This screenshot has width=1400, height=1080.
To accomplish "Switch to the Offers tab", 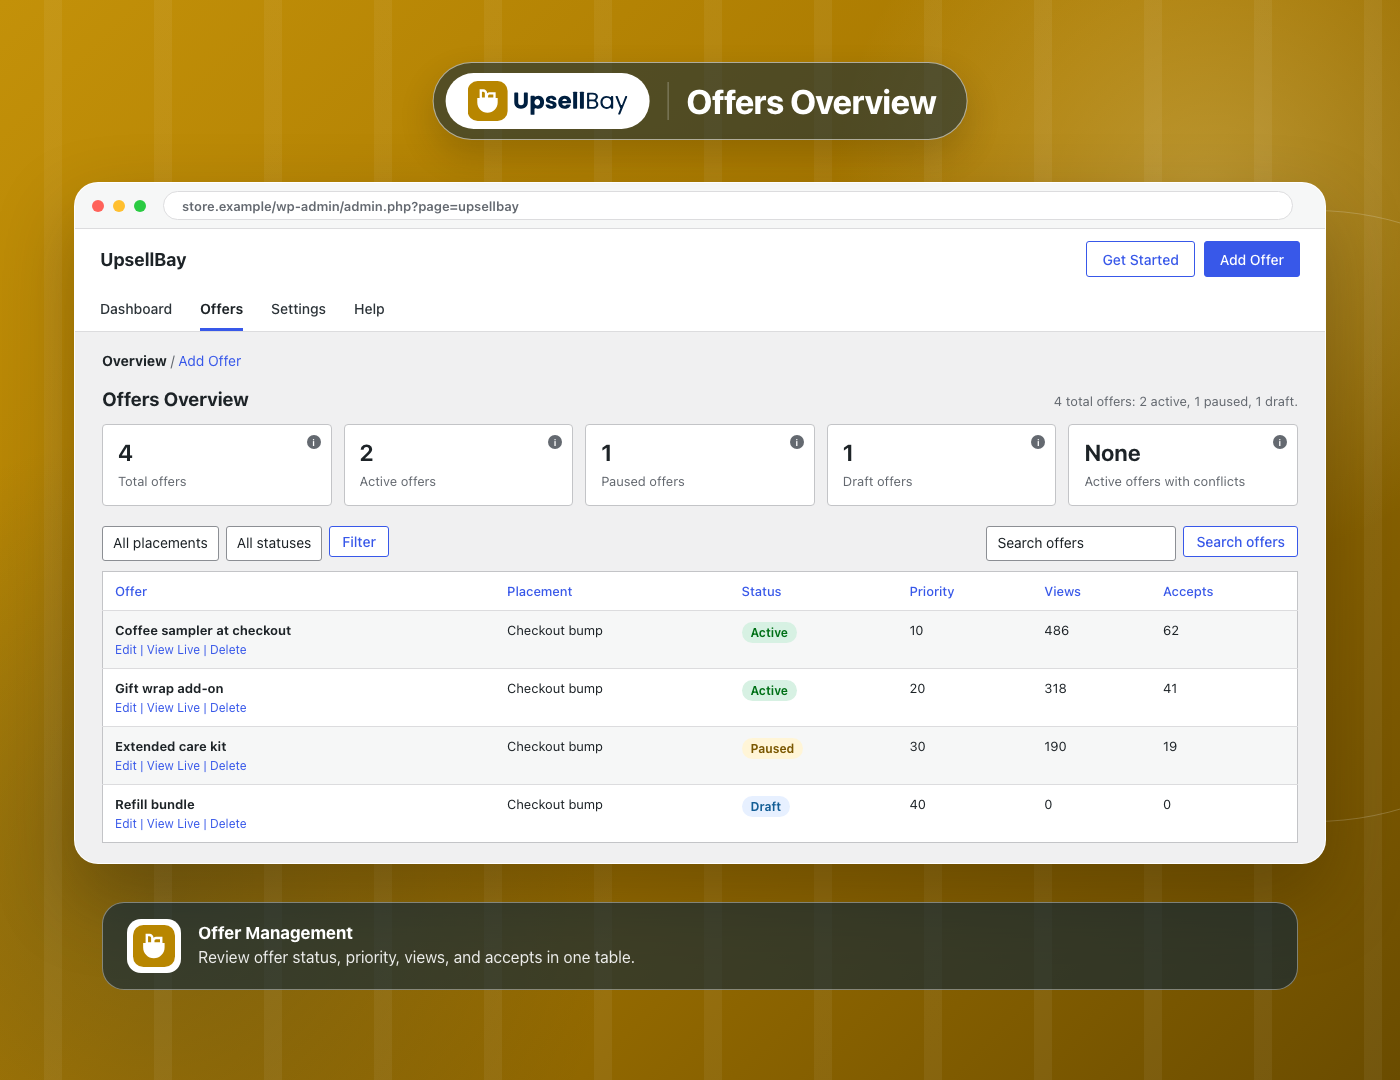I will pos(221,309).
